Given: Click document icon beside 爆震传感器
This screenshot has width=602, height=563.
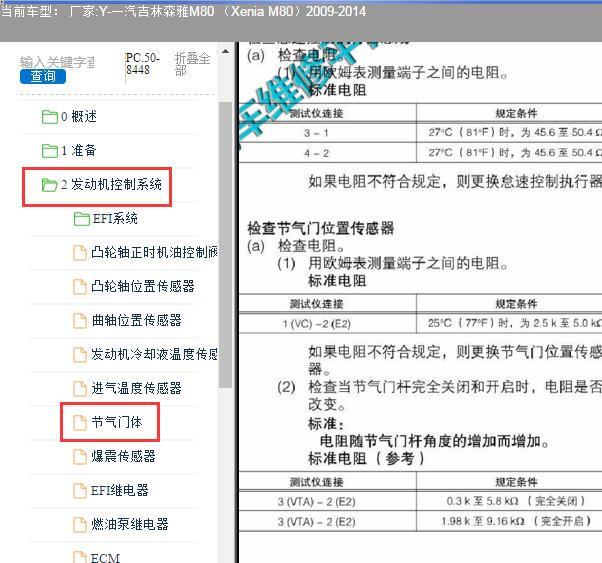Looking at the screenshot, I should pos(80,457).
